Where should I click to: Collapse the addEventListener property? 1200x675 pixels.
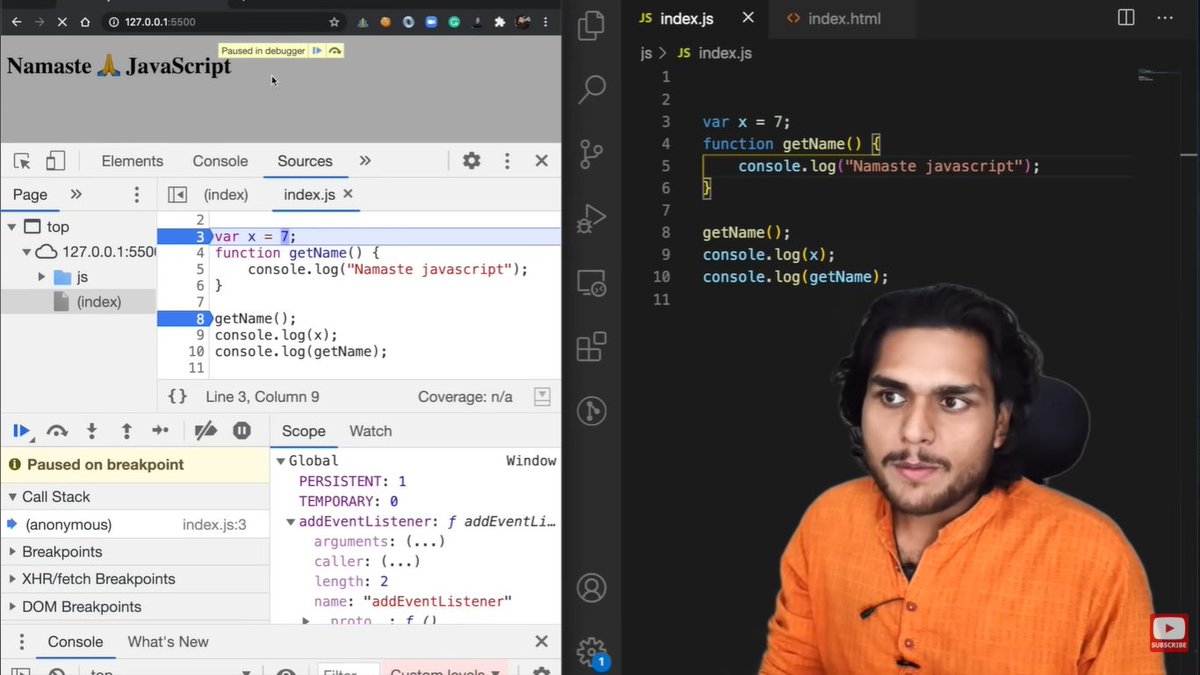click(291, 522)
